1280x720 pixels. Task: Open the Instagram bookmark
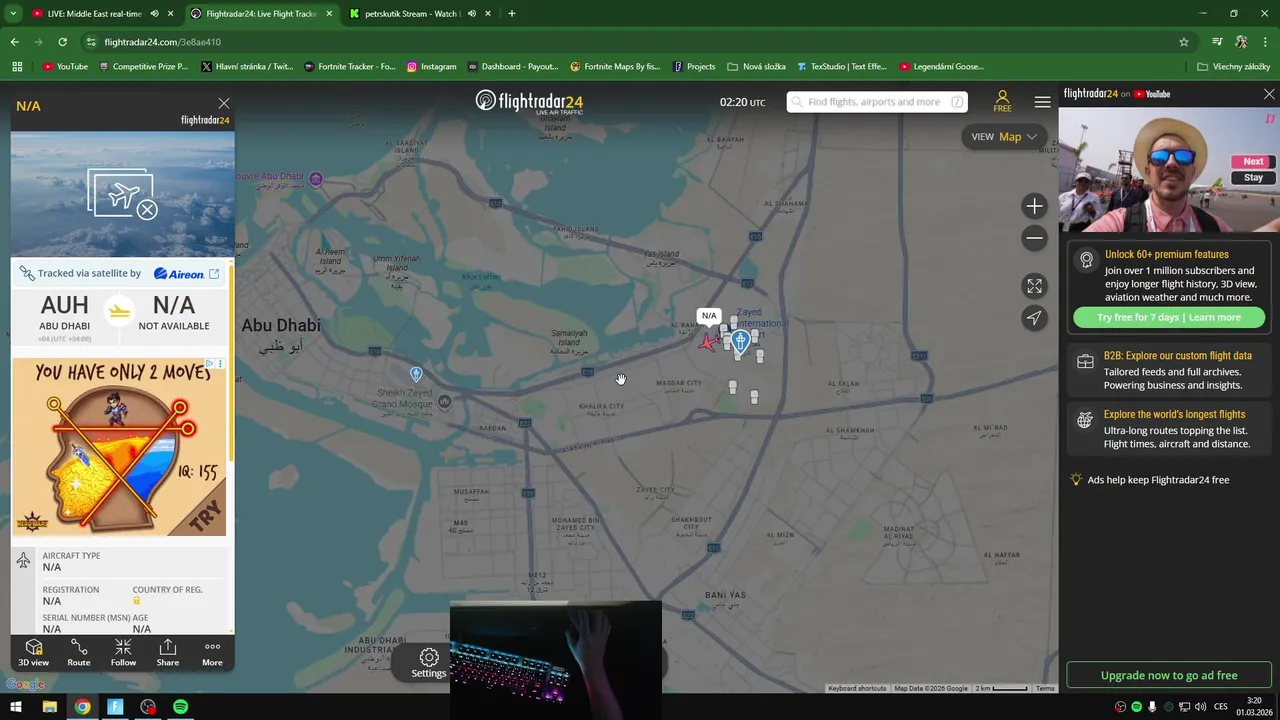point(431,67)
